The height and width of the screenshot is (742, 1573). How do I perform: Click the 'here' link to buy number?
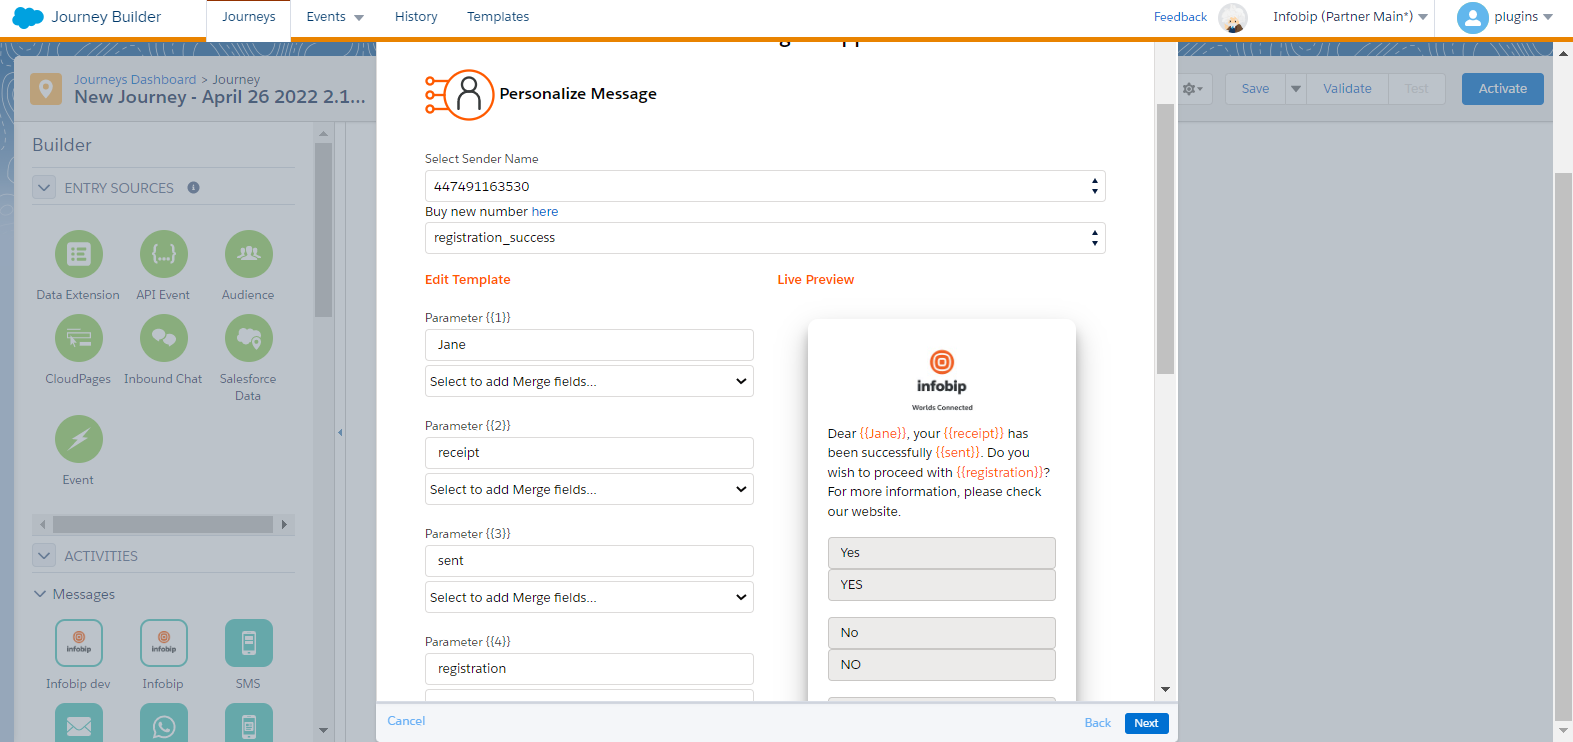[x=545, y=212]
